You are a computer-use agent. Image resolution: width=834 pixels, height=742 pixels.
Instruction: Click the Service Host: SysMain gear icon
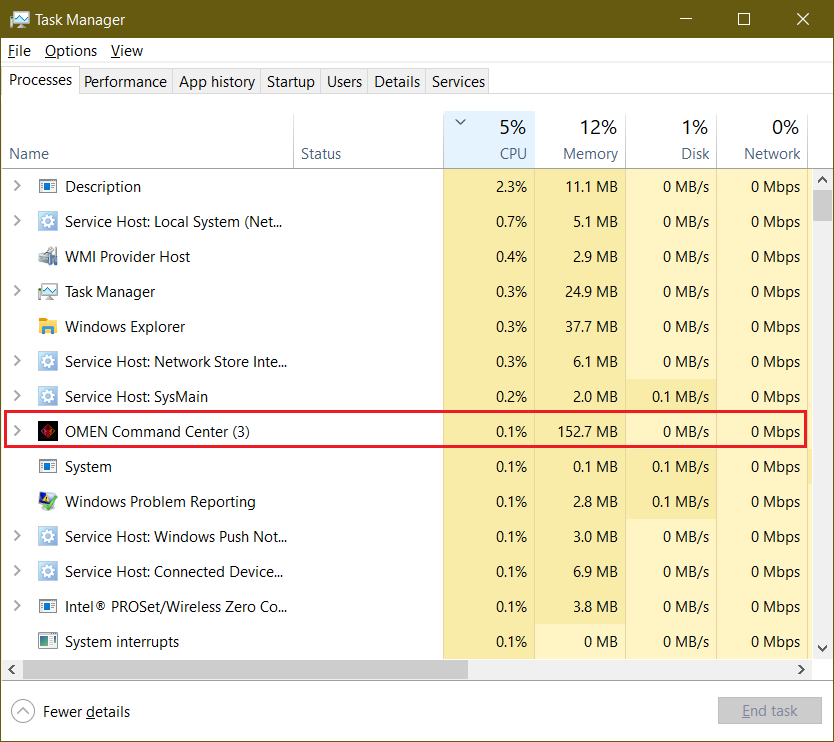click(x=48, y=396)
